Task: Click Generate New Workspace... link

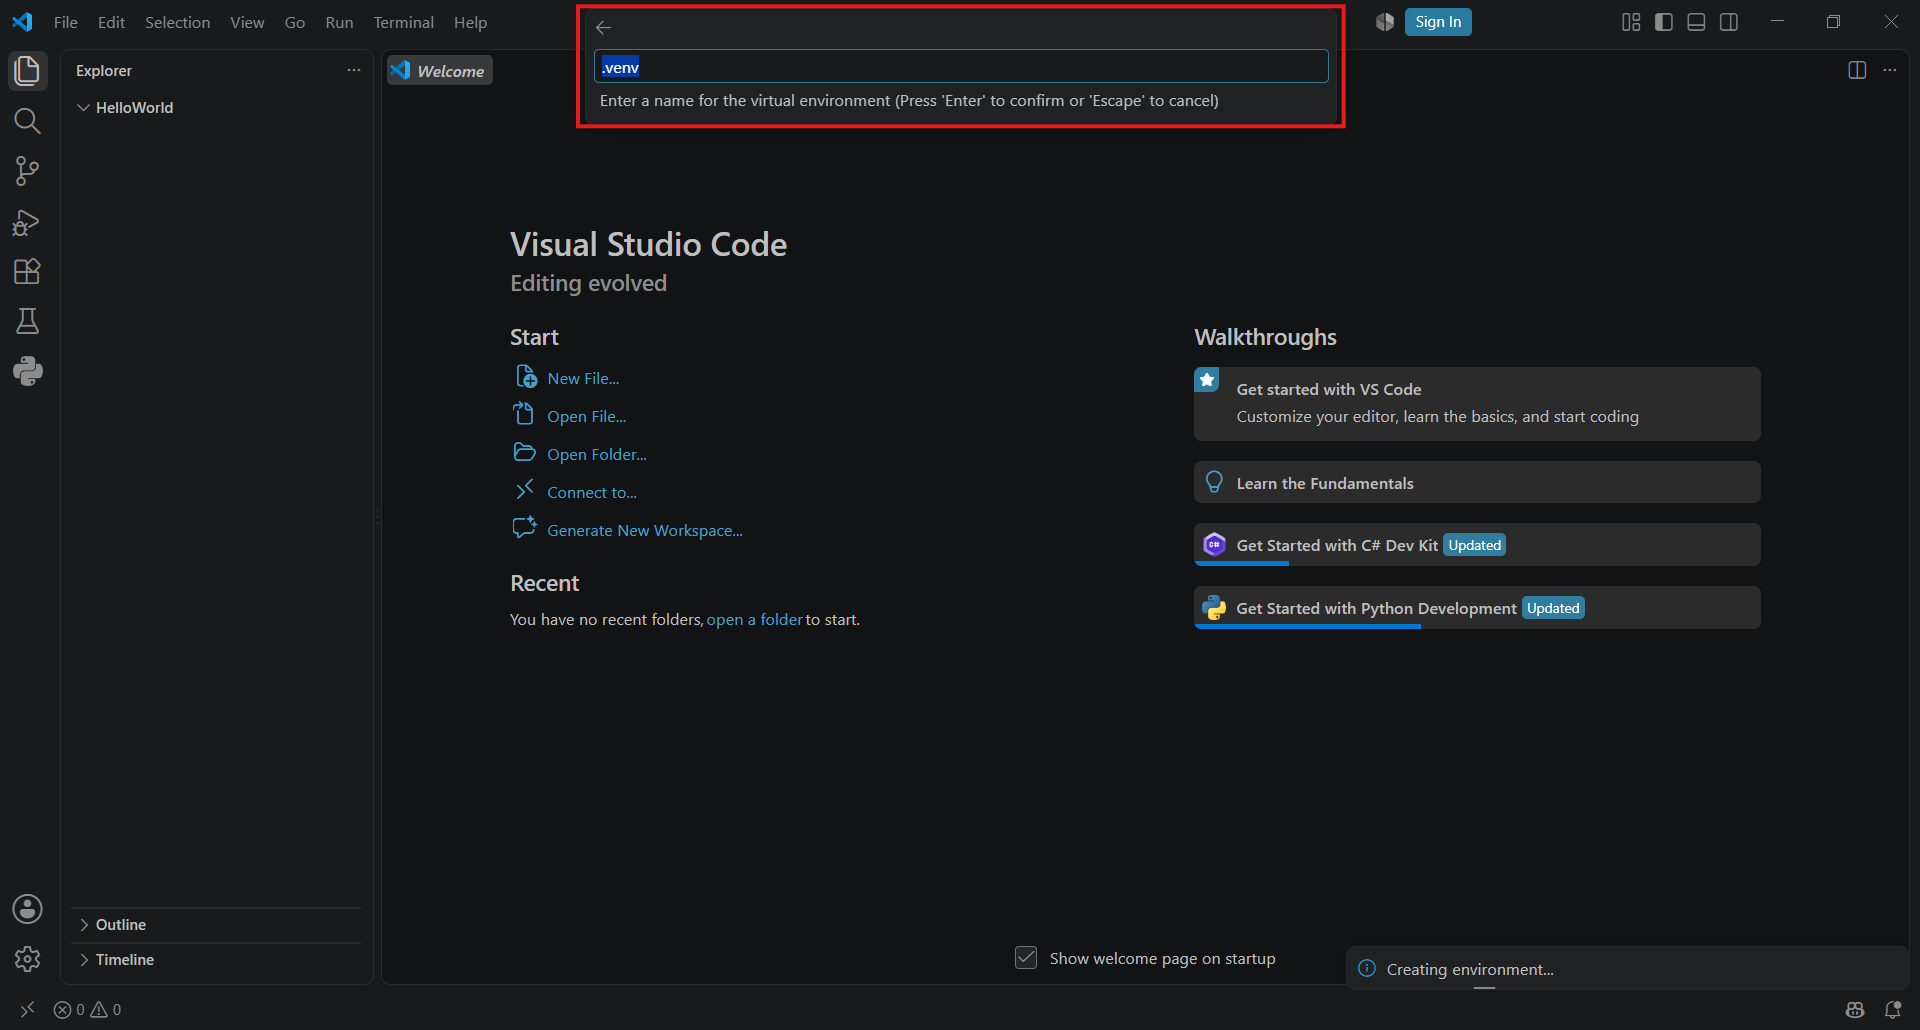Action: [645, 530]
